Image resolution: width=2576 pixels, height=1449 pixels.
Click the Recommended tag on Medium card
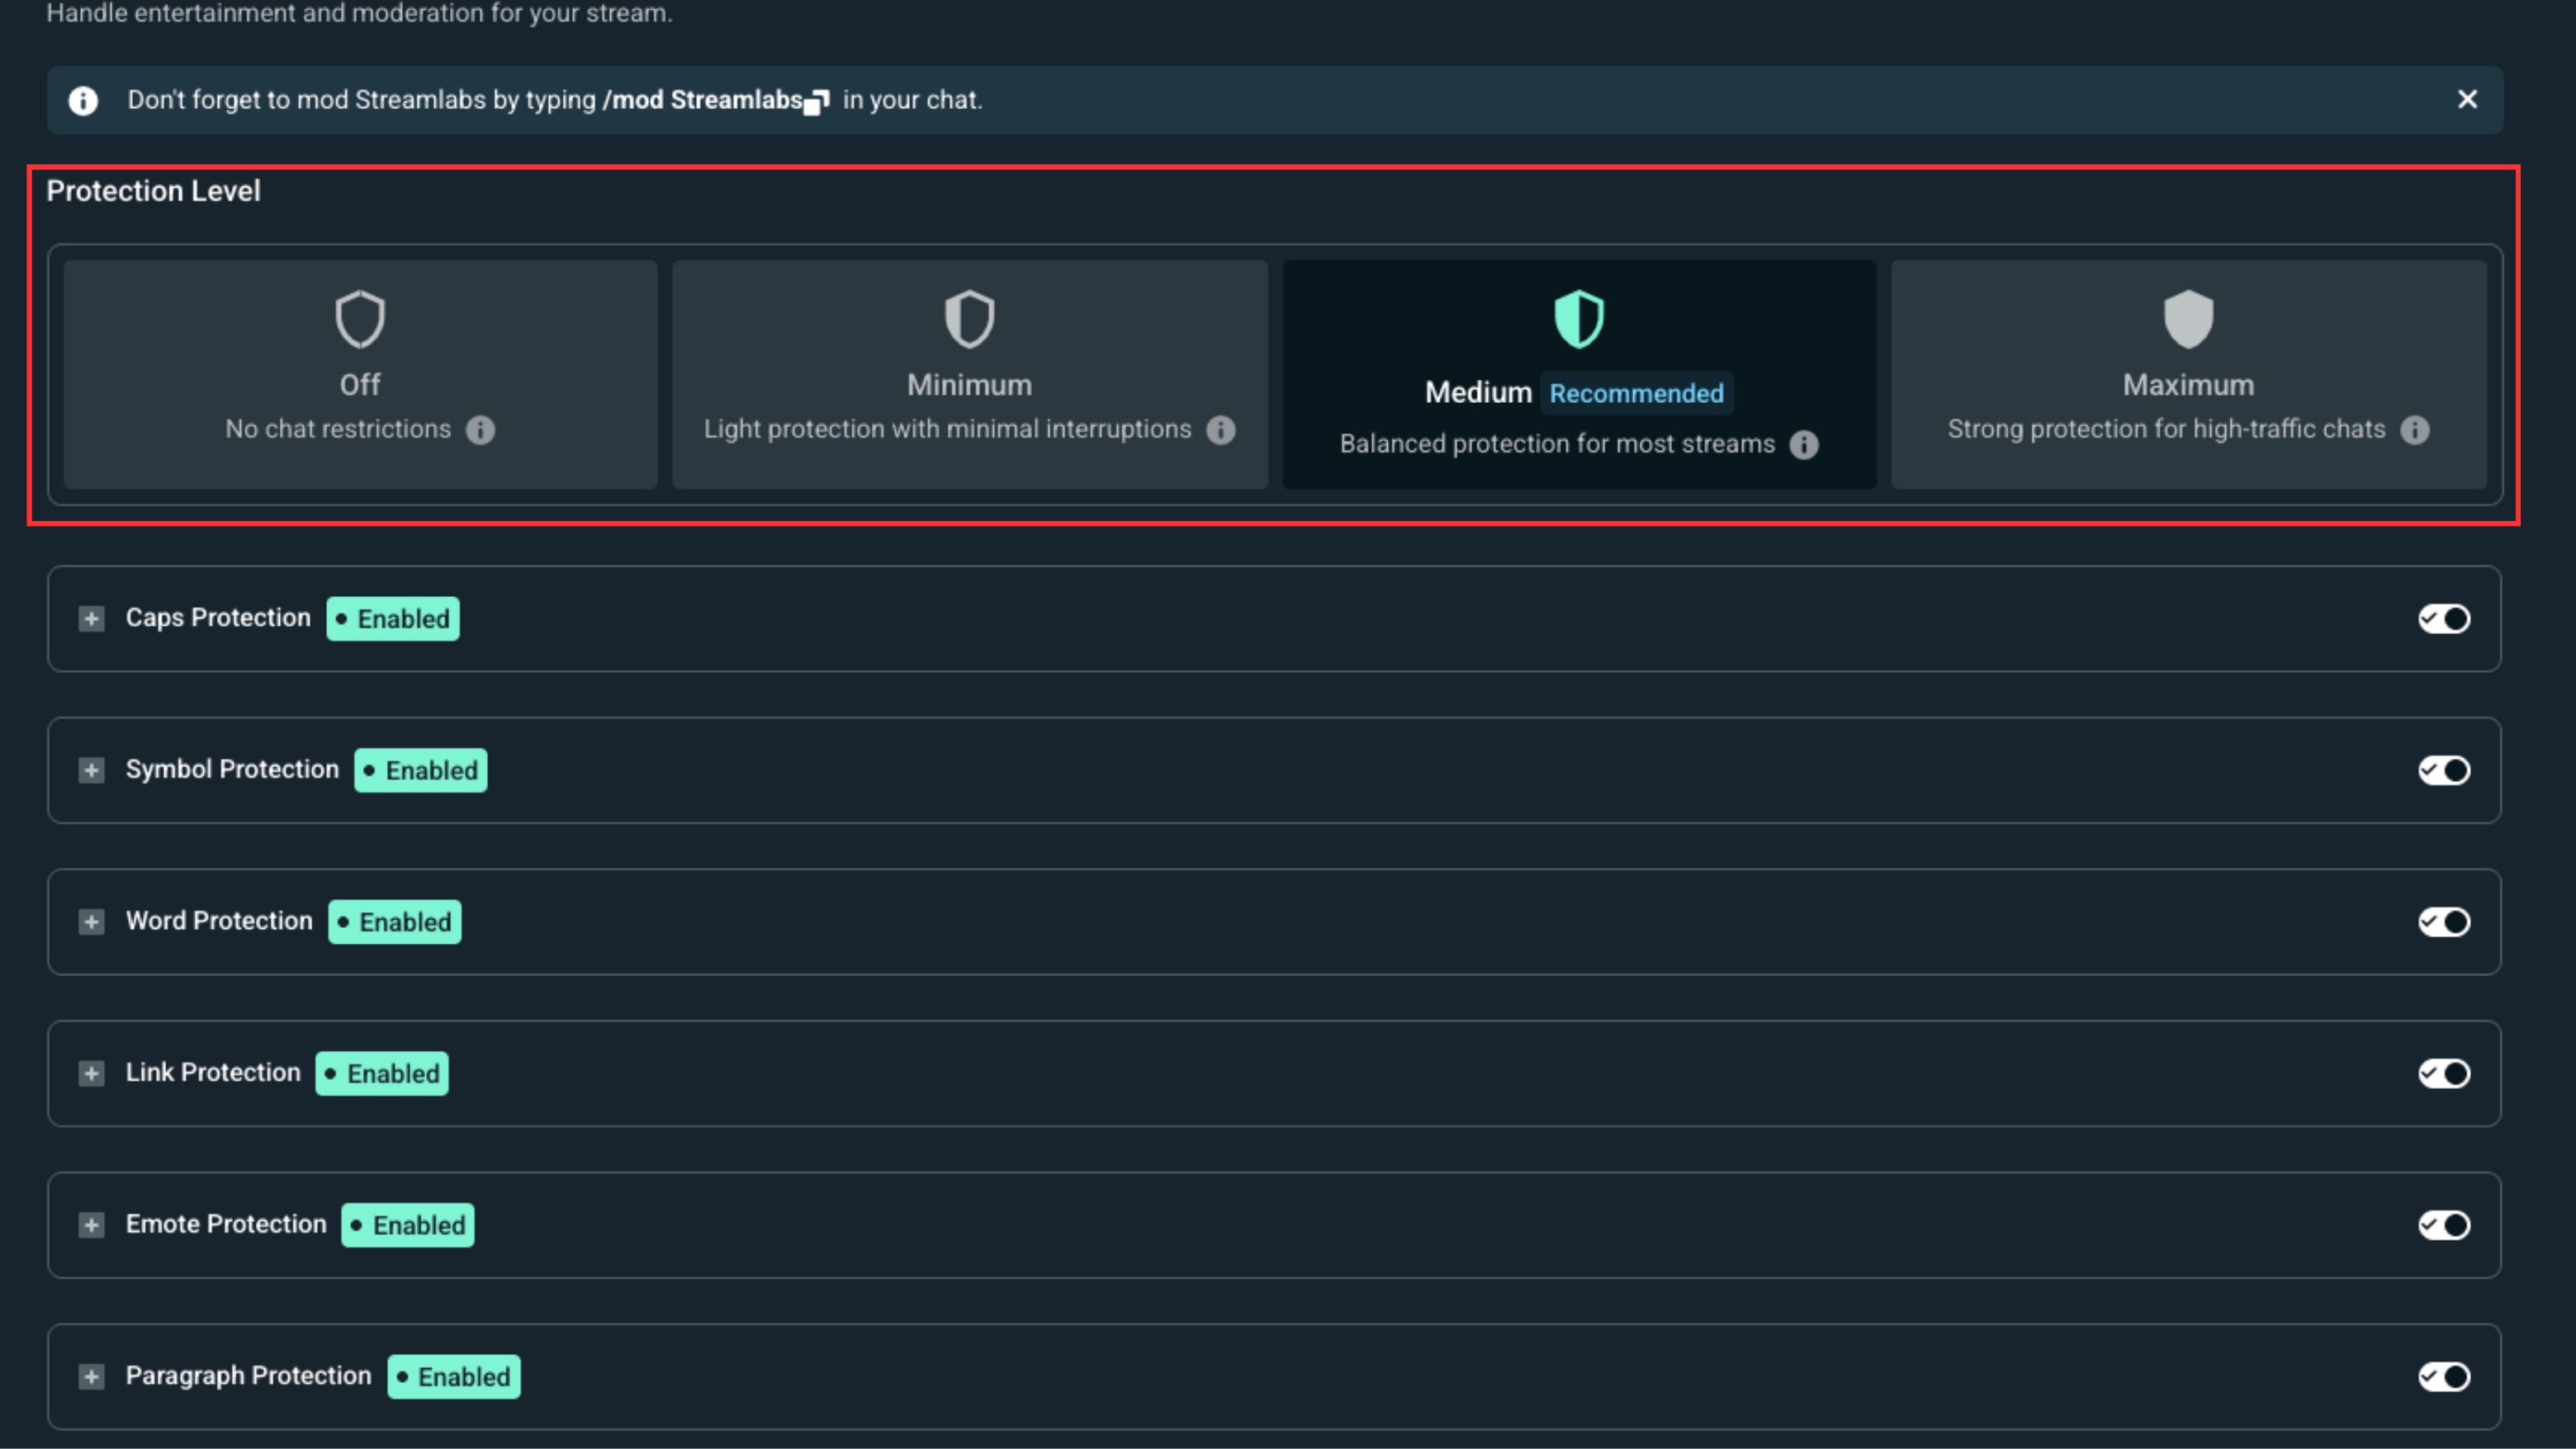point(1637,393)
